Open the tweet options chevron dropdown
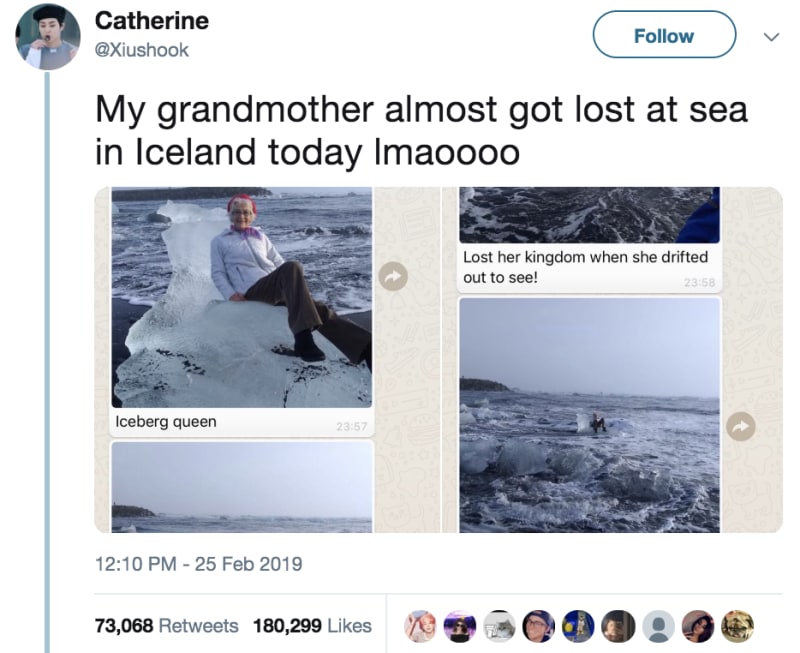Image resolution: width=800 pixels, height=653 pixels. click(770, 37)
